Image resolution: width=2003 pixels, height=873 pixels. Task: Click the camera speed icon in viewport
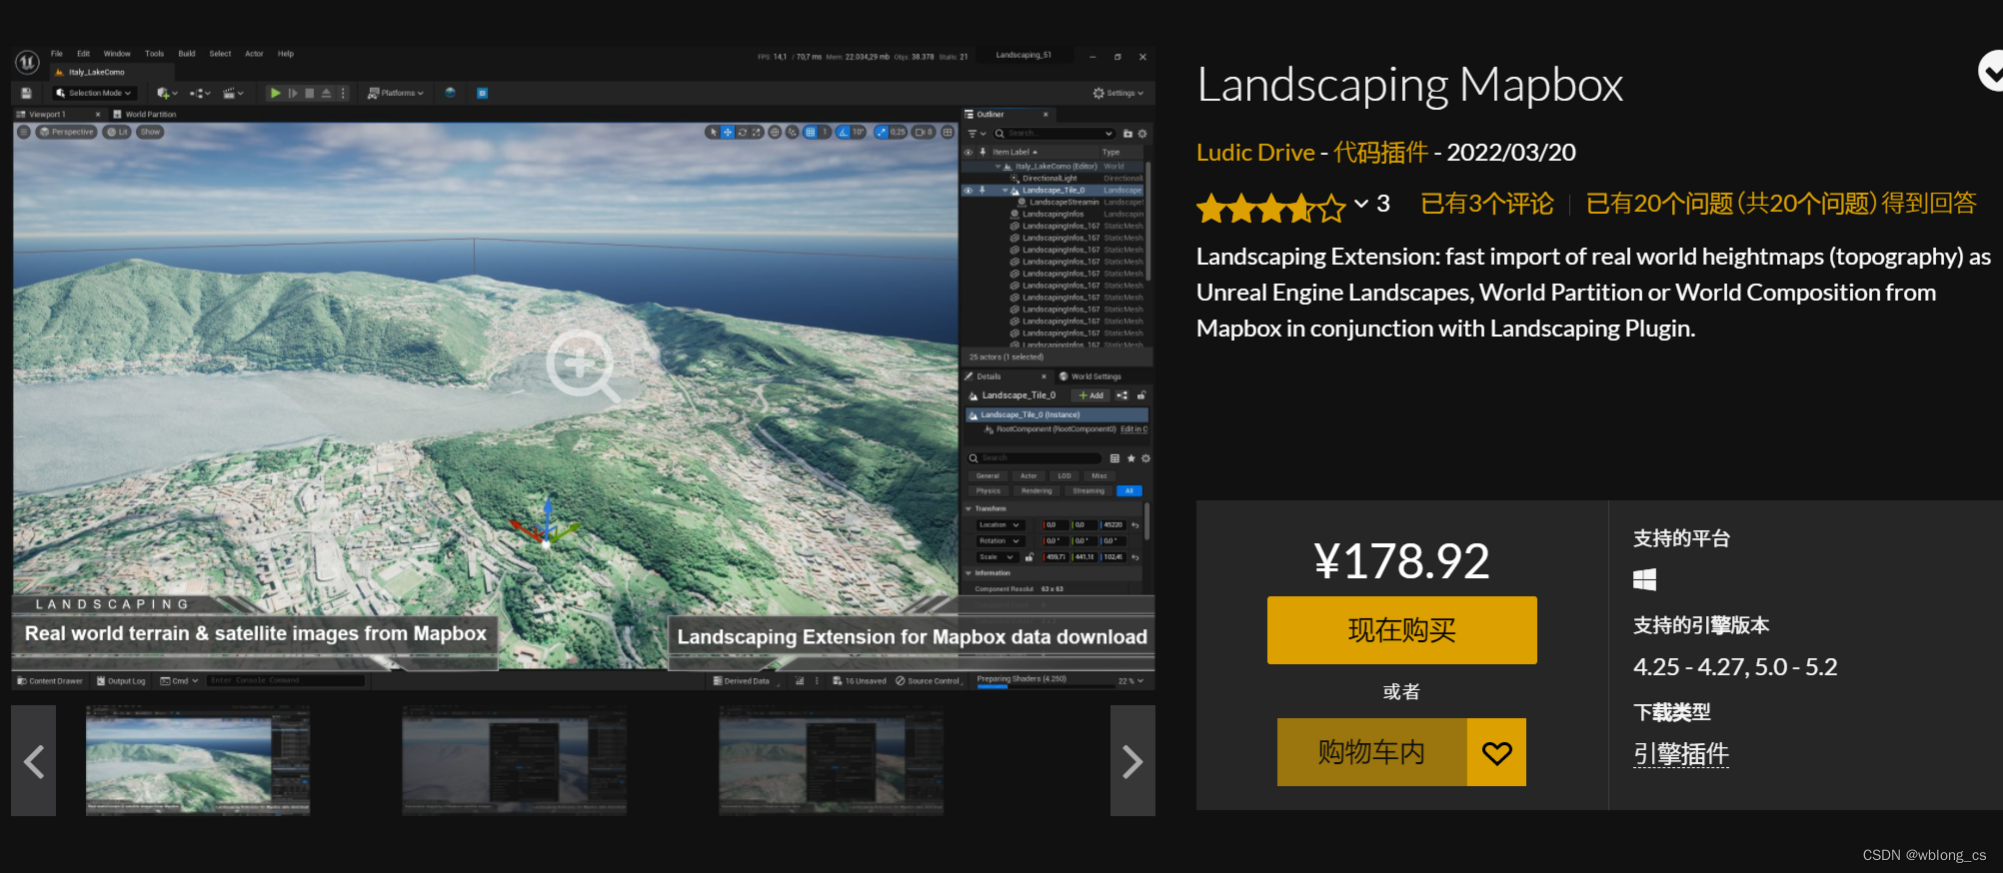click(923, 132)
